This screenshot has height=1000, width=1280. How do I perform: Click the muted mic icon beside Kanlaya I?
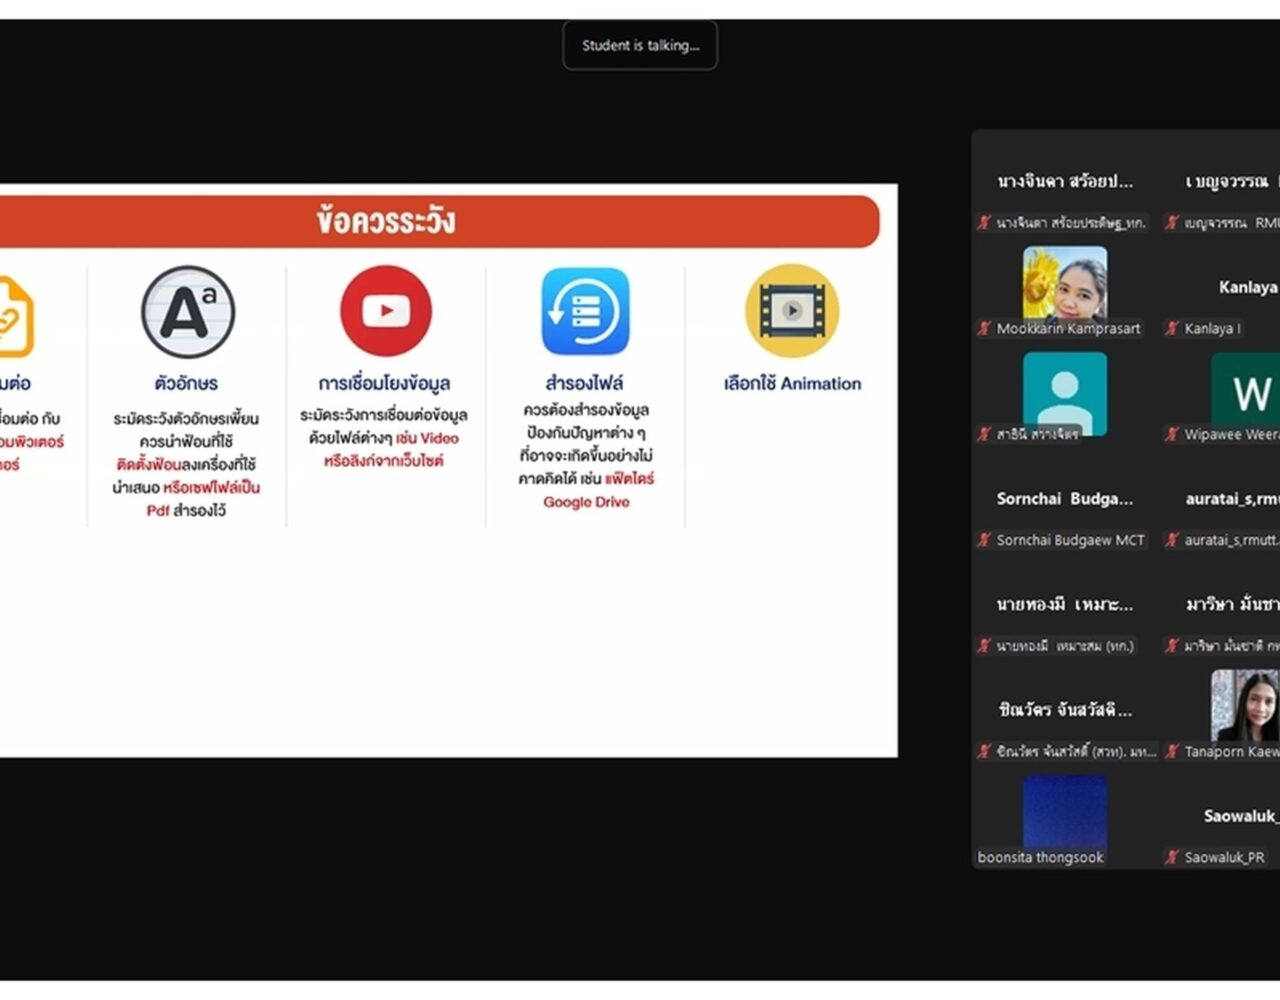coord(1172,329)
